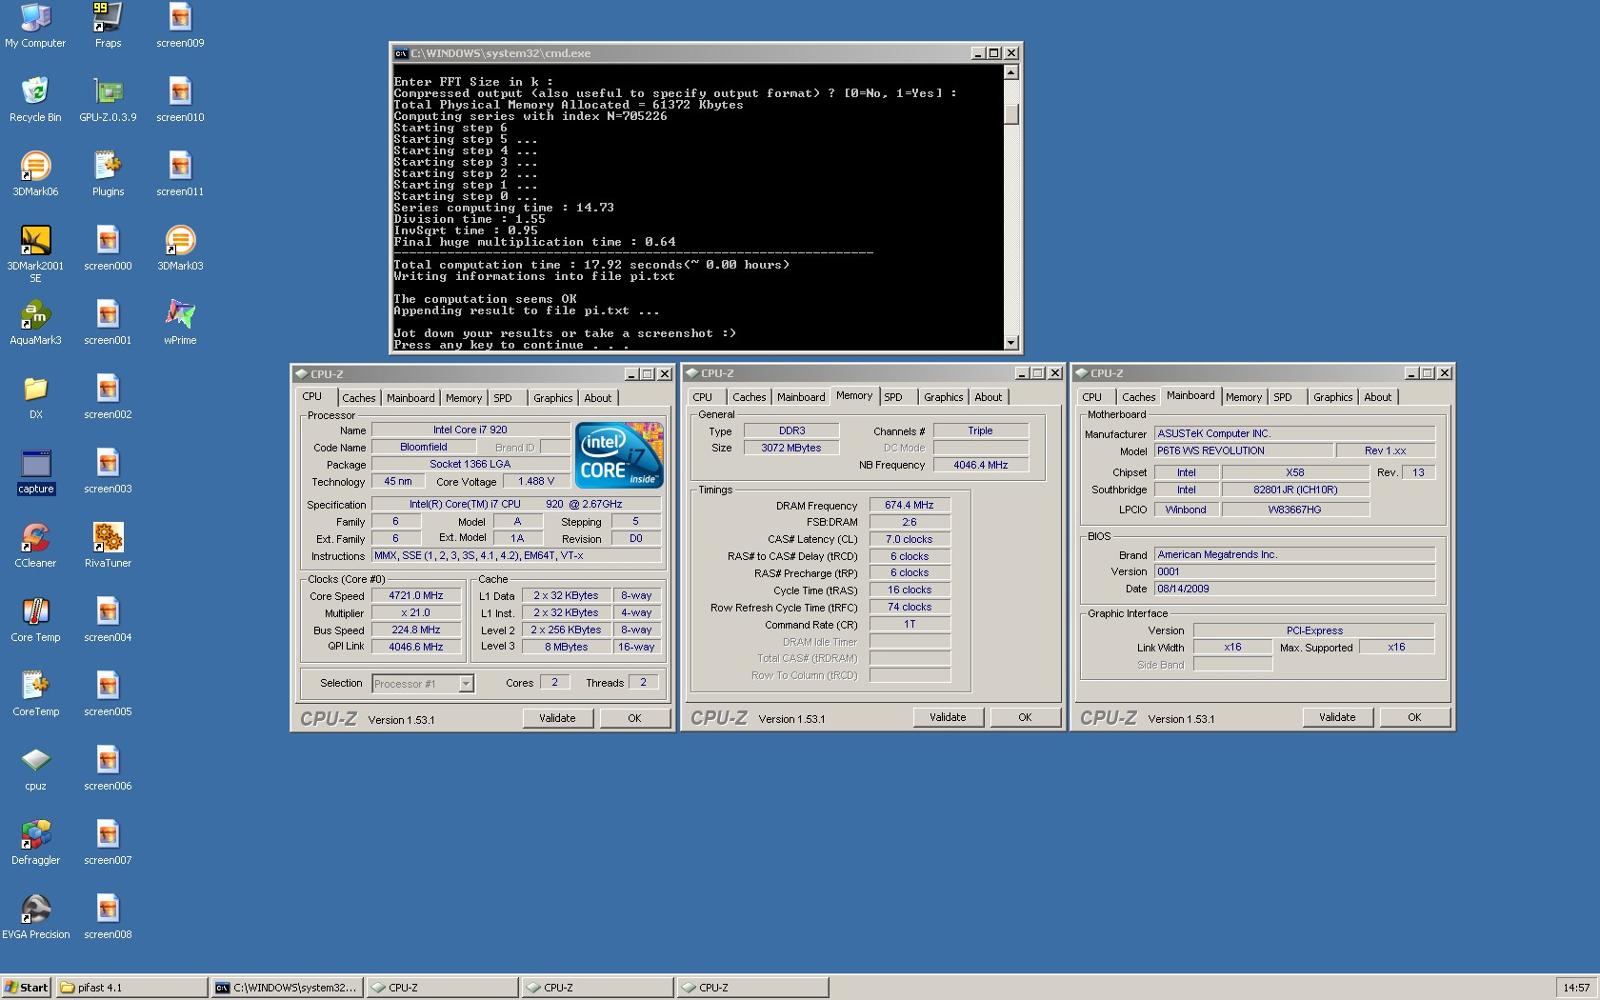Image resolution: width=1600 pixels, height=1000 pixels.
Task: Click the Southbridge value 82801JR (ICH10R)
Action: click(1295, 490)
